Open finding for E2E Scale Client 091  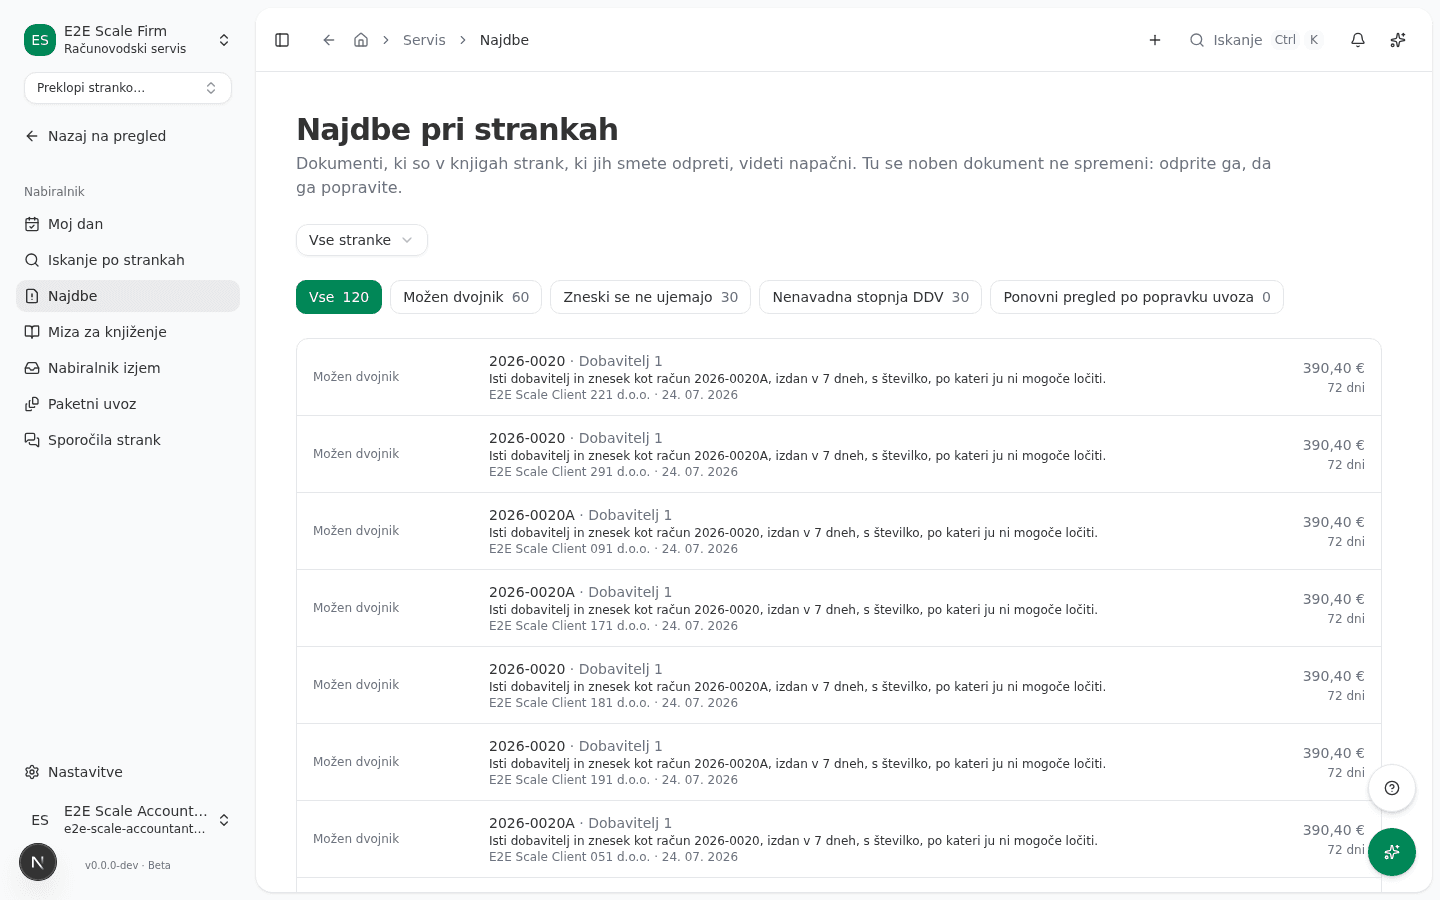[x=839, y=531]
